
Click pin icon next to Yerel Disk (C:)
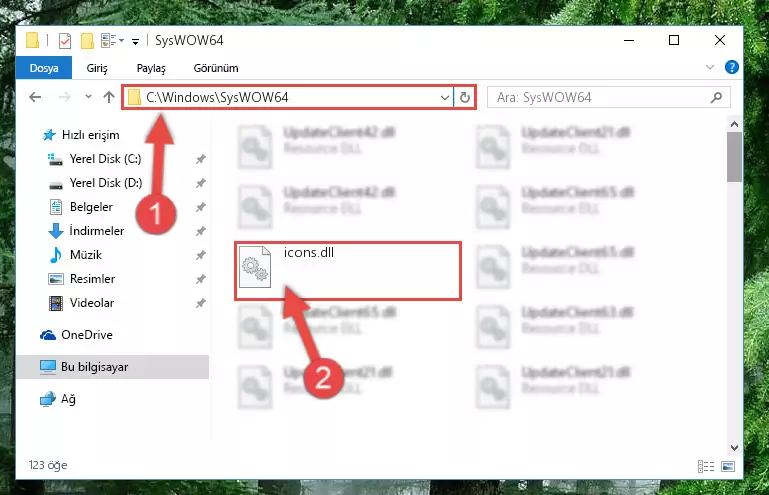point(200,159)
